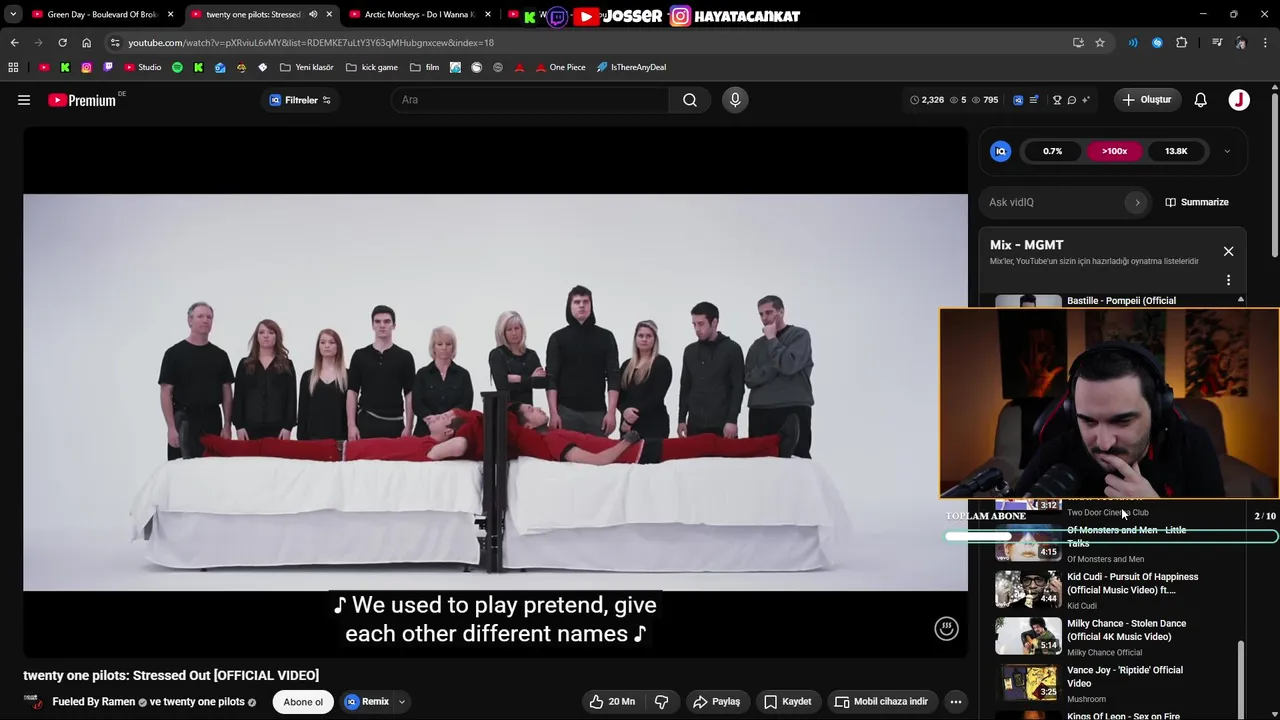Viewport: 1280px width, 720px height.
Task: Subscribe with the Abone ol button
Action: 303,702
